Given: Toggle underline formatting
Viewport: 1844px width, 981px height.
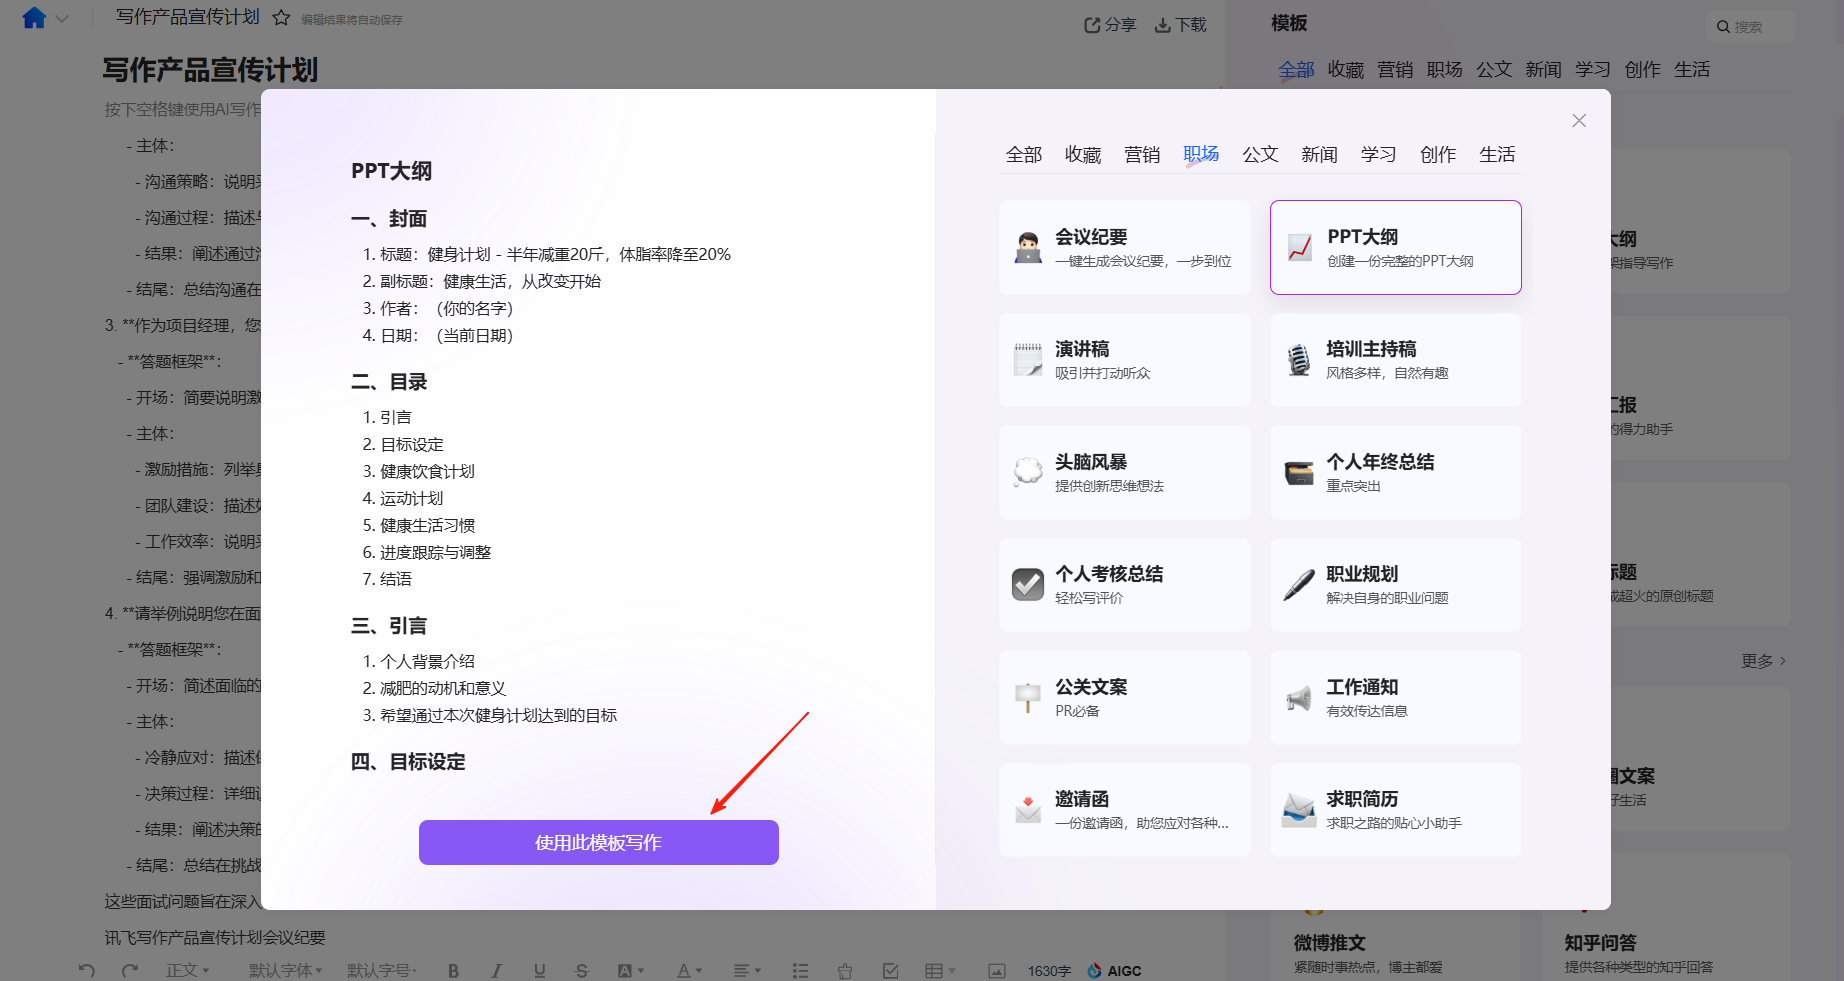Looking at the screenshot, I should [540, 970].
